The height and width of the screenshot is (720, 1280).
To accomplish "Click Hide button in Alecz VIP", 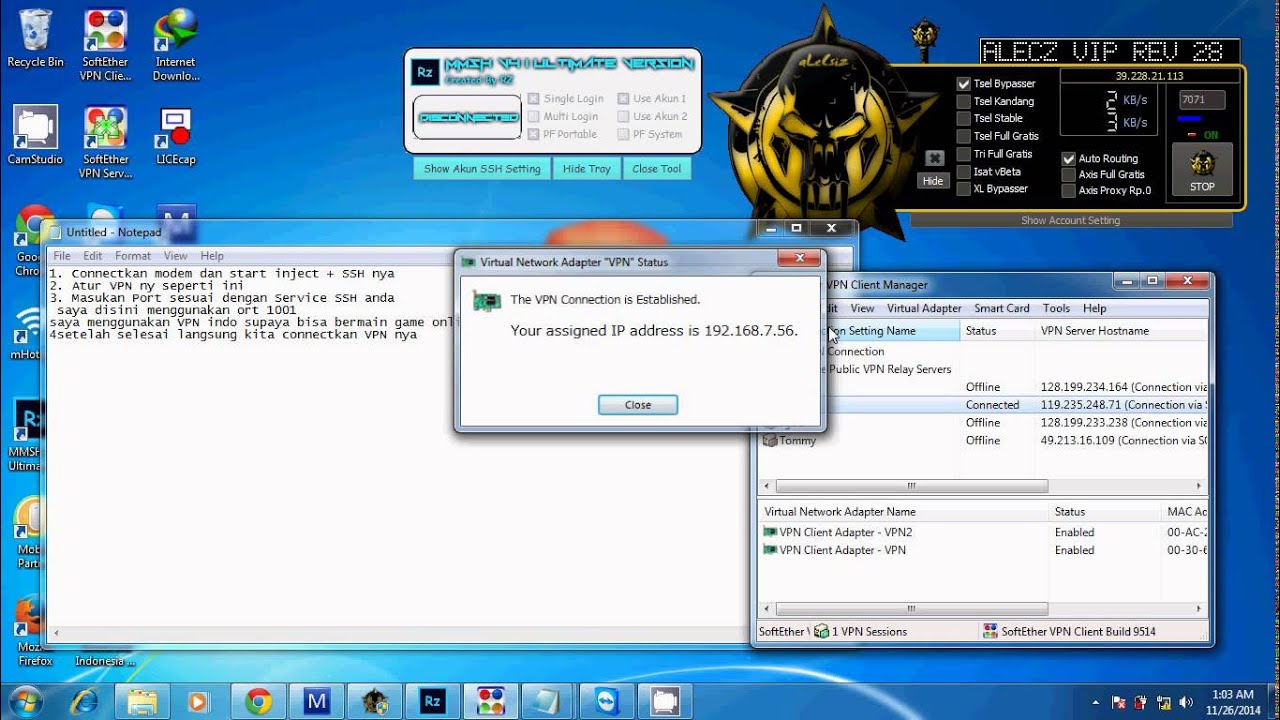I will click(x=933, y=181).
